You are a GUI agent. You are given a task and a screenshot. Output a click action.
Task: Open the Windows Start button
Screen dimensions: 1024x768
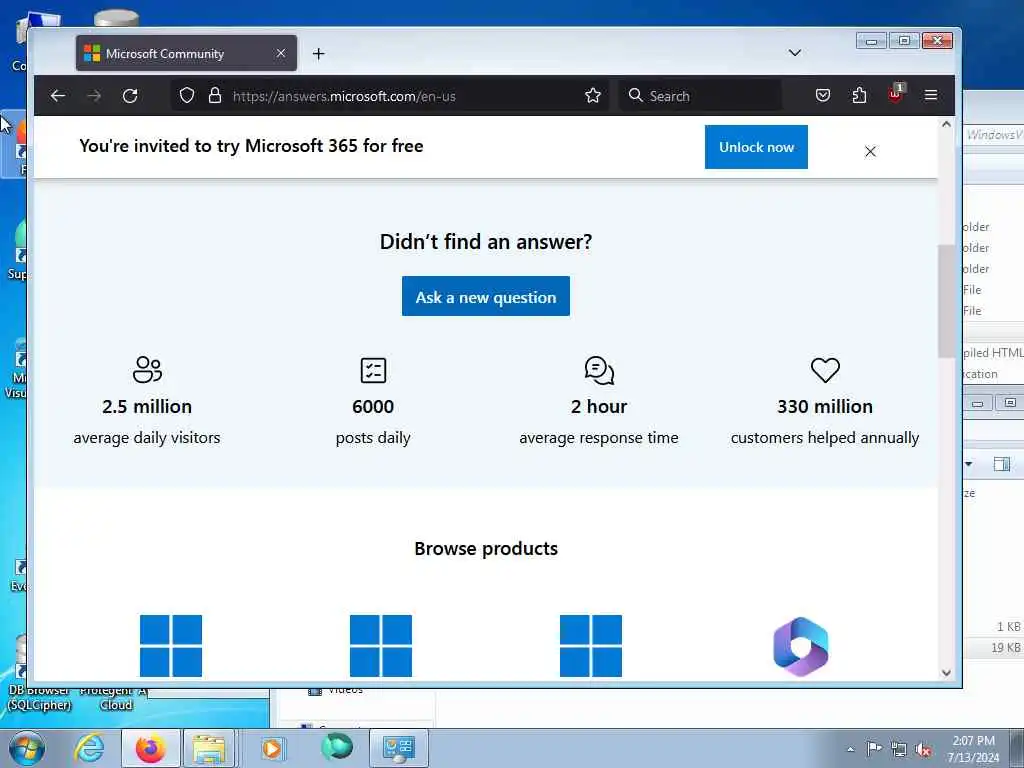27,749
